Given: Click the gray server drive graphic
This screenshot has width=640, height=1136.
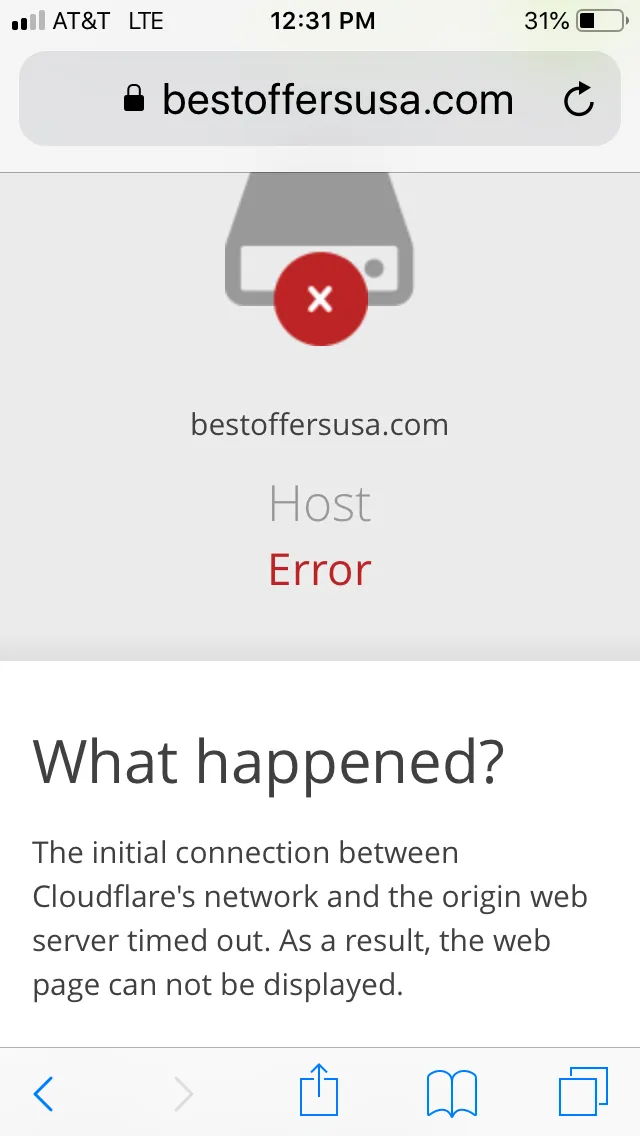Looking at the screenshot, I should [319, 239].
